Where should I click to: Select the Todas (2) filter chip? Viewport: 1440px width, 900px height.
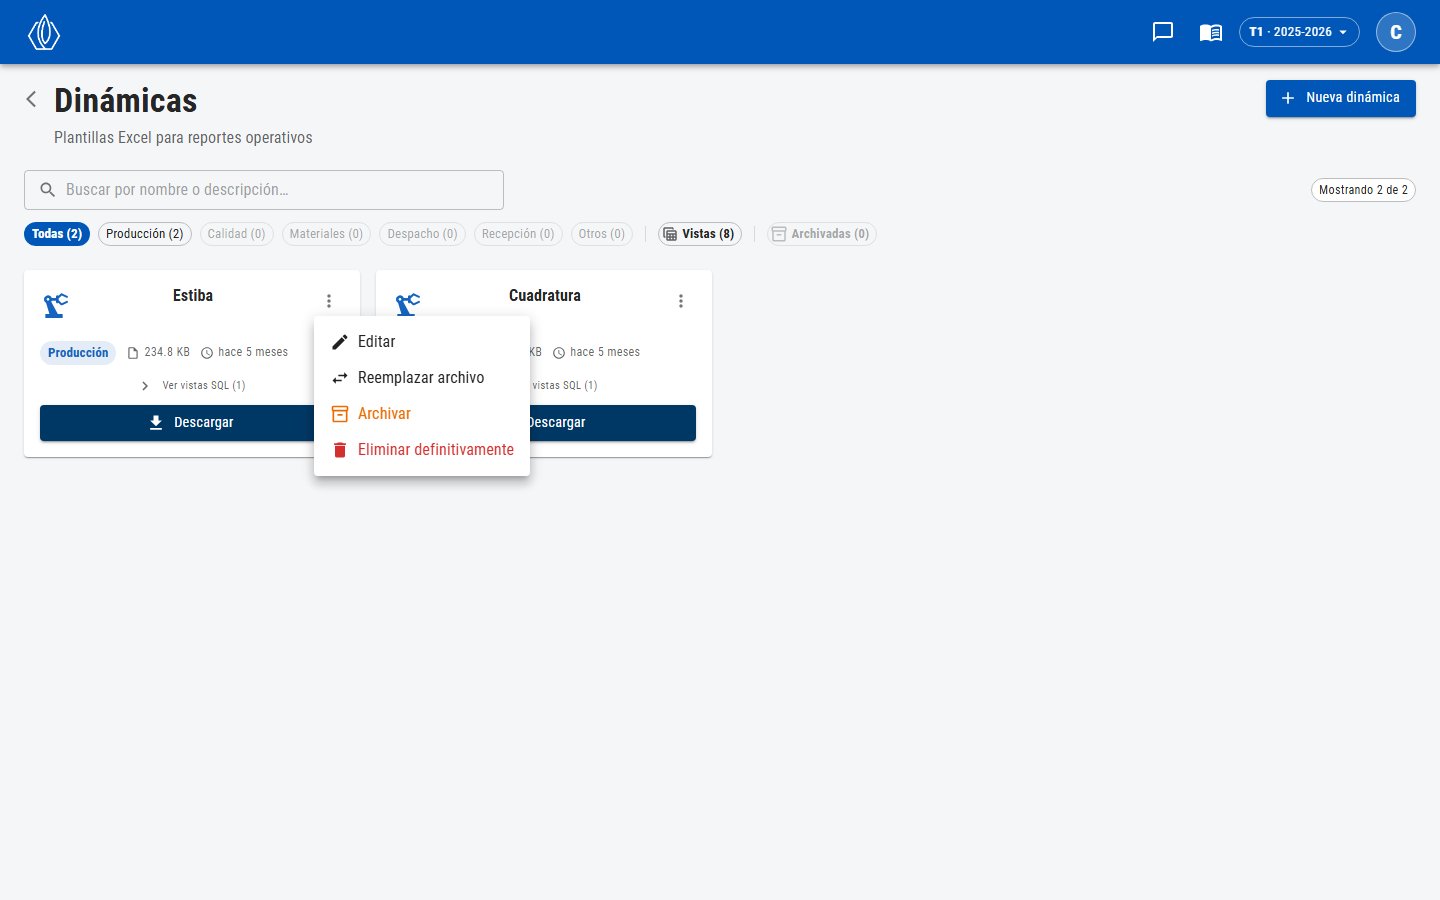57,234
